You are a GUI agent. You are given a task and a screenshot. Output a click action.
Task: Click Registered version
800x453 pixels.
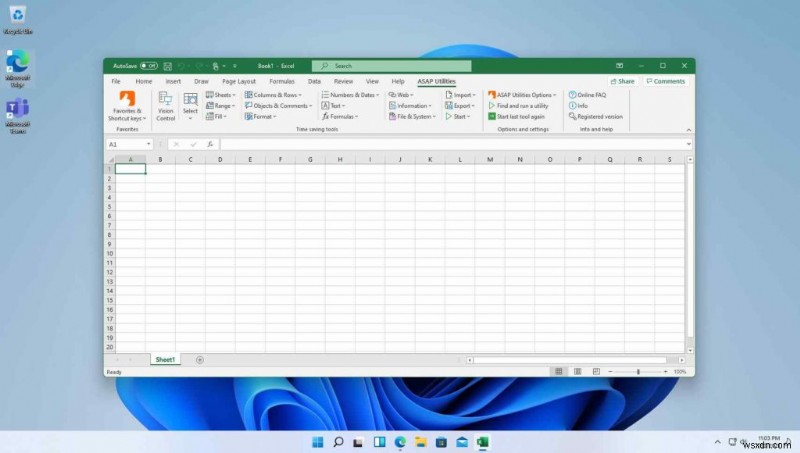(x=595, y=116)
